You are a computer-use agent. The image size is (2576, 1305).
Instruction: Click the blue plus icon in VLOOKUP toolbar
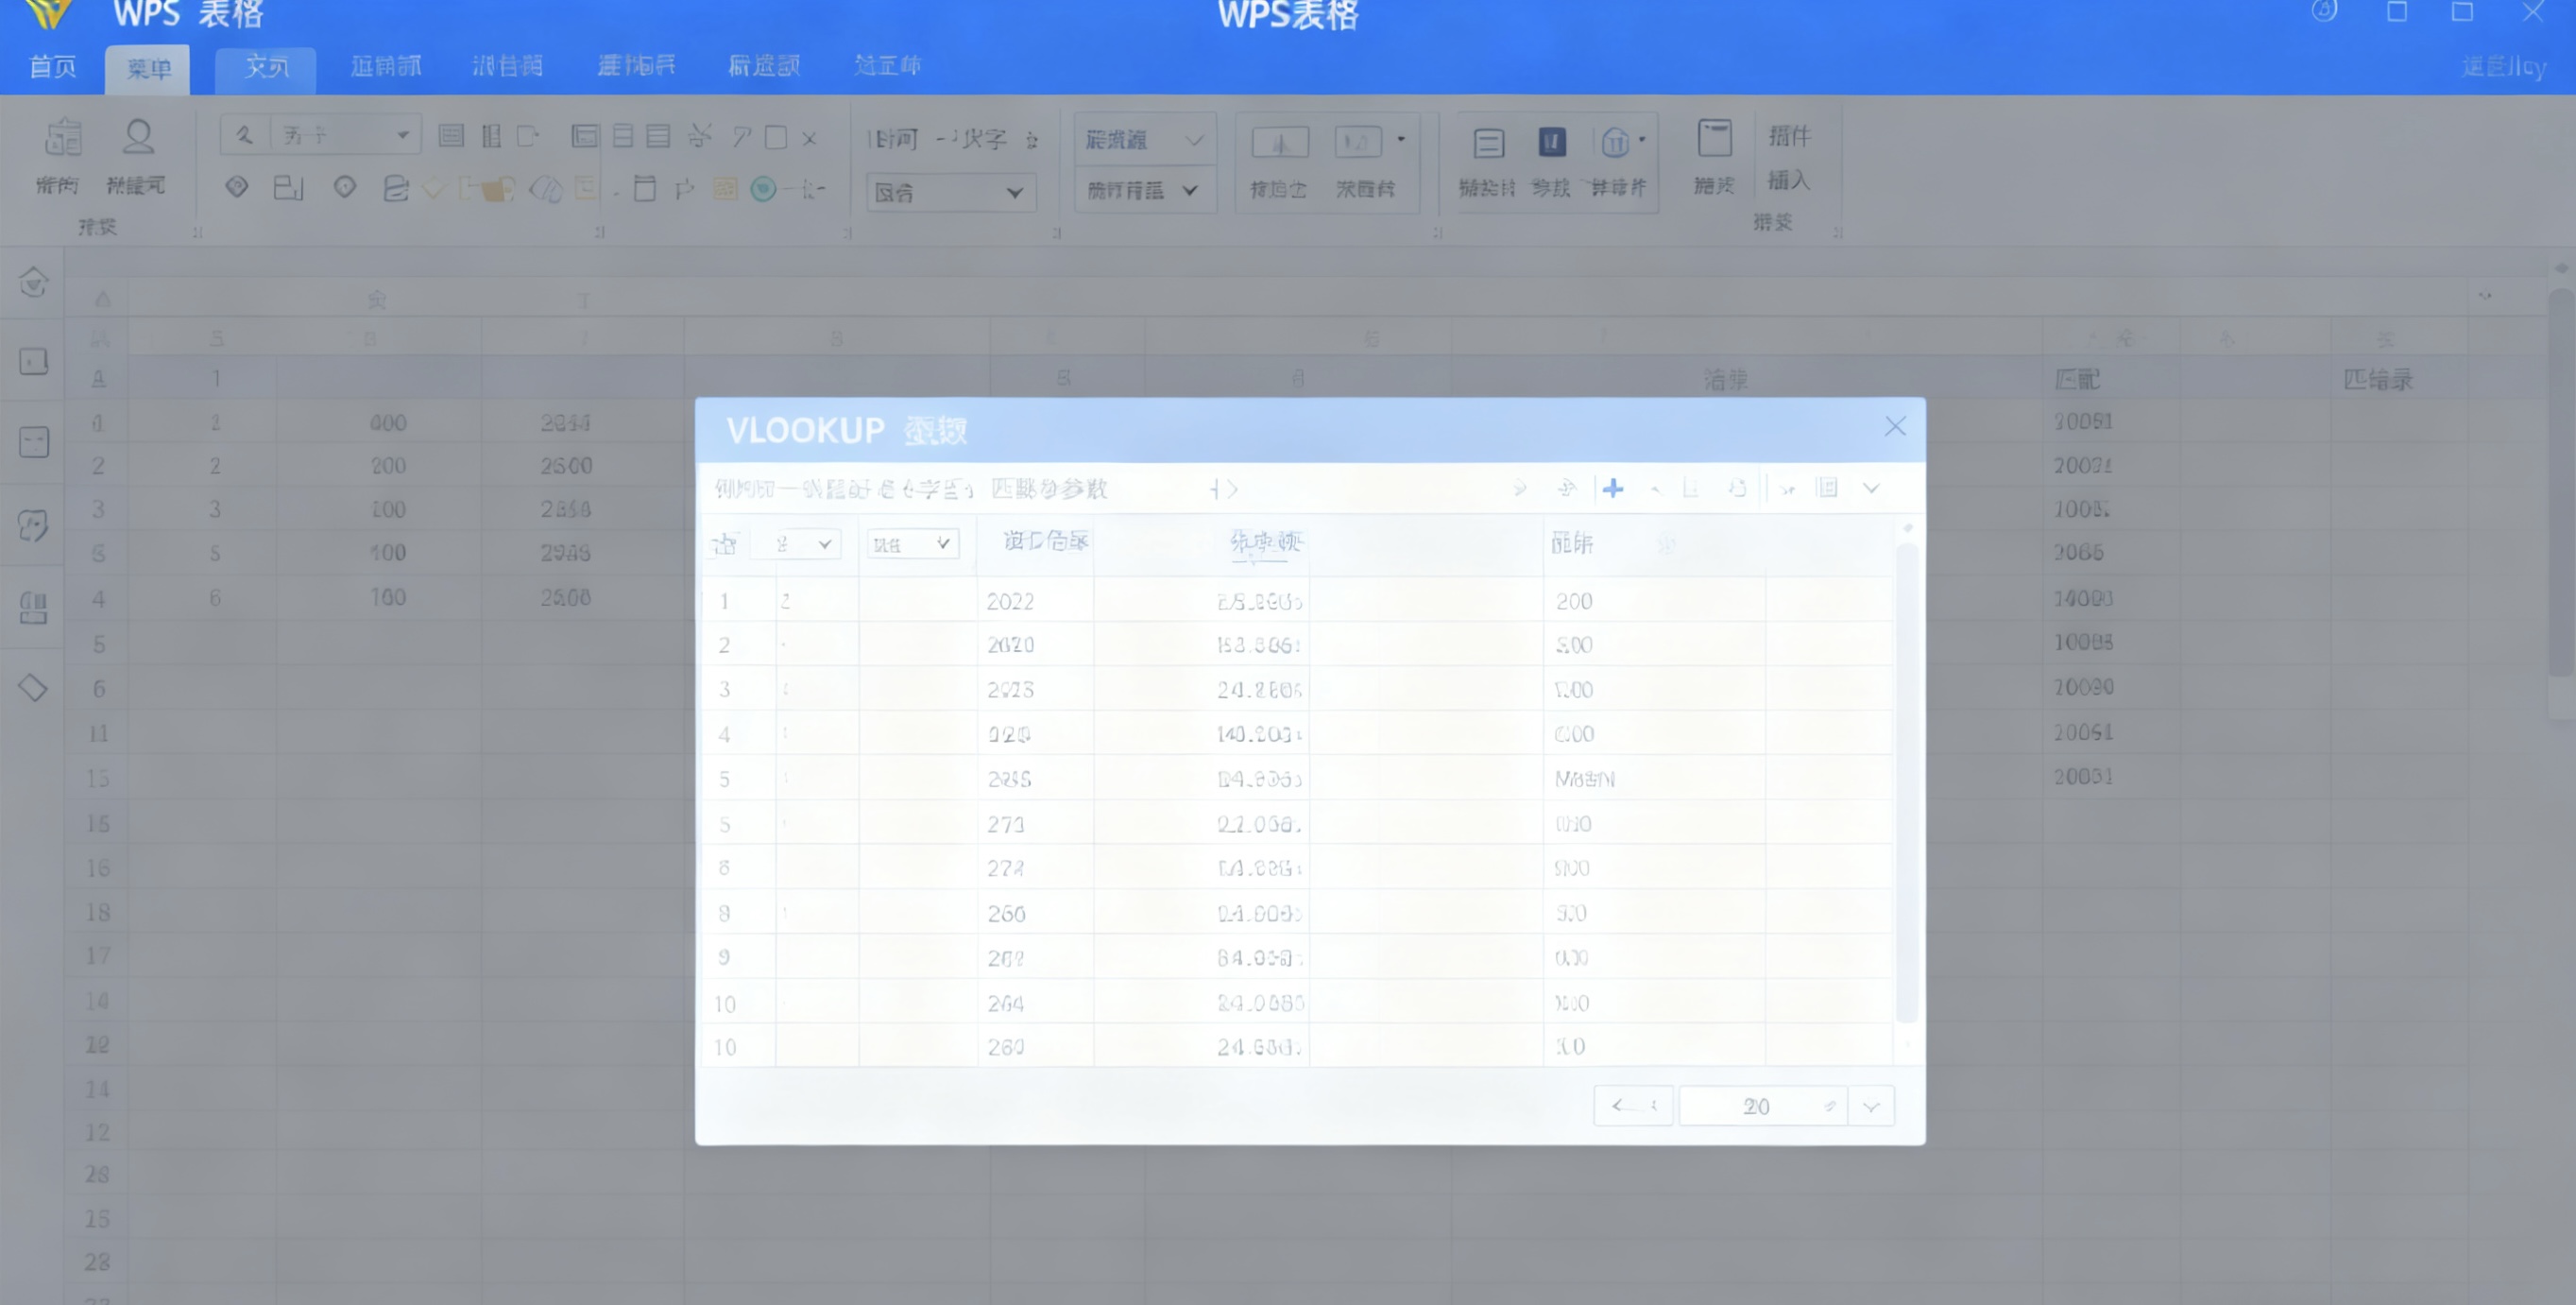(x=1612, y=488)
